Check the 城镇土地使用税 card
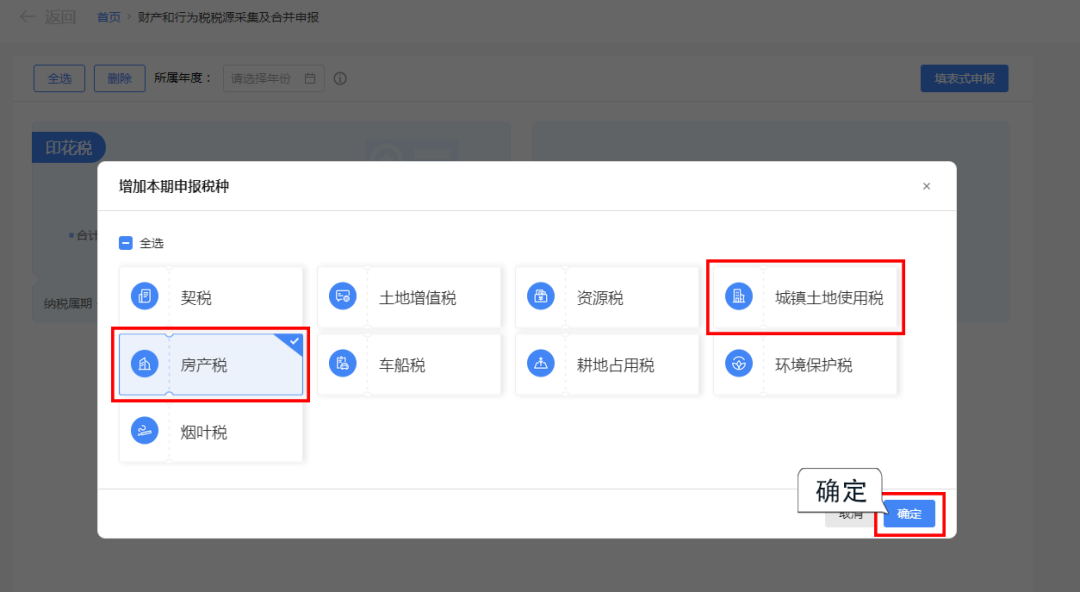 (x=805, y=297)
